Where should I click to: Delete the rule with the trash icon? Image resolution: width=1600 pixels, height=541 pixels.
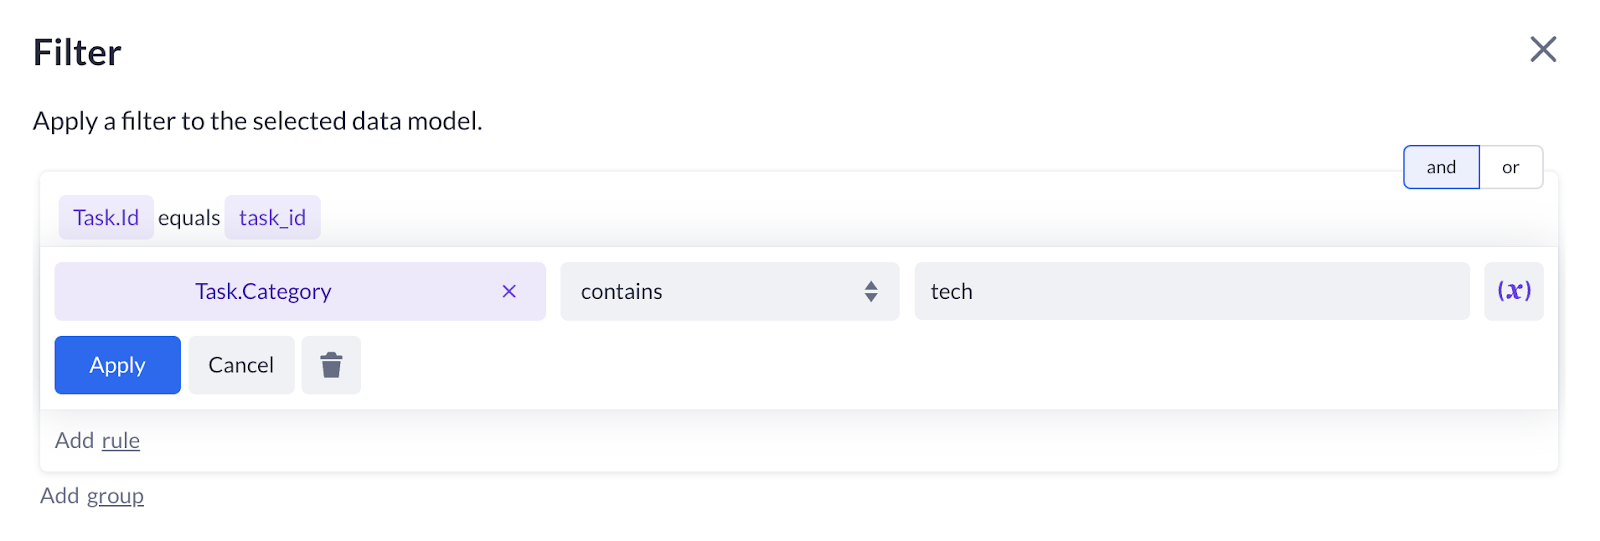pos(331,365)
